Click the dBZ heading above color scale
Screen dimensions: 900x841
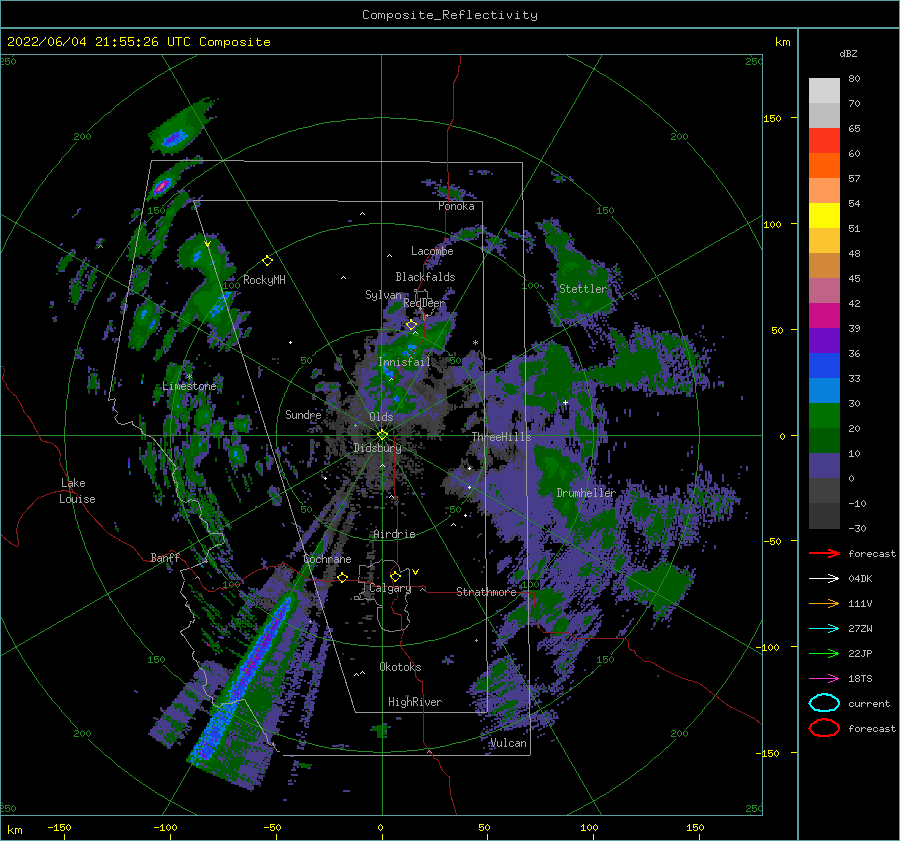848,53
